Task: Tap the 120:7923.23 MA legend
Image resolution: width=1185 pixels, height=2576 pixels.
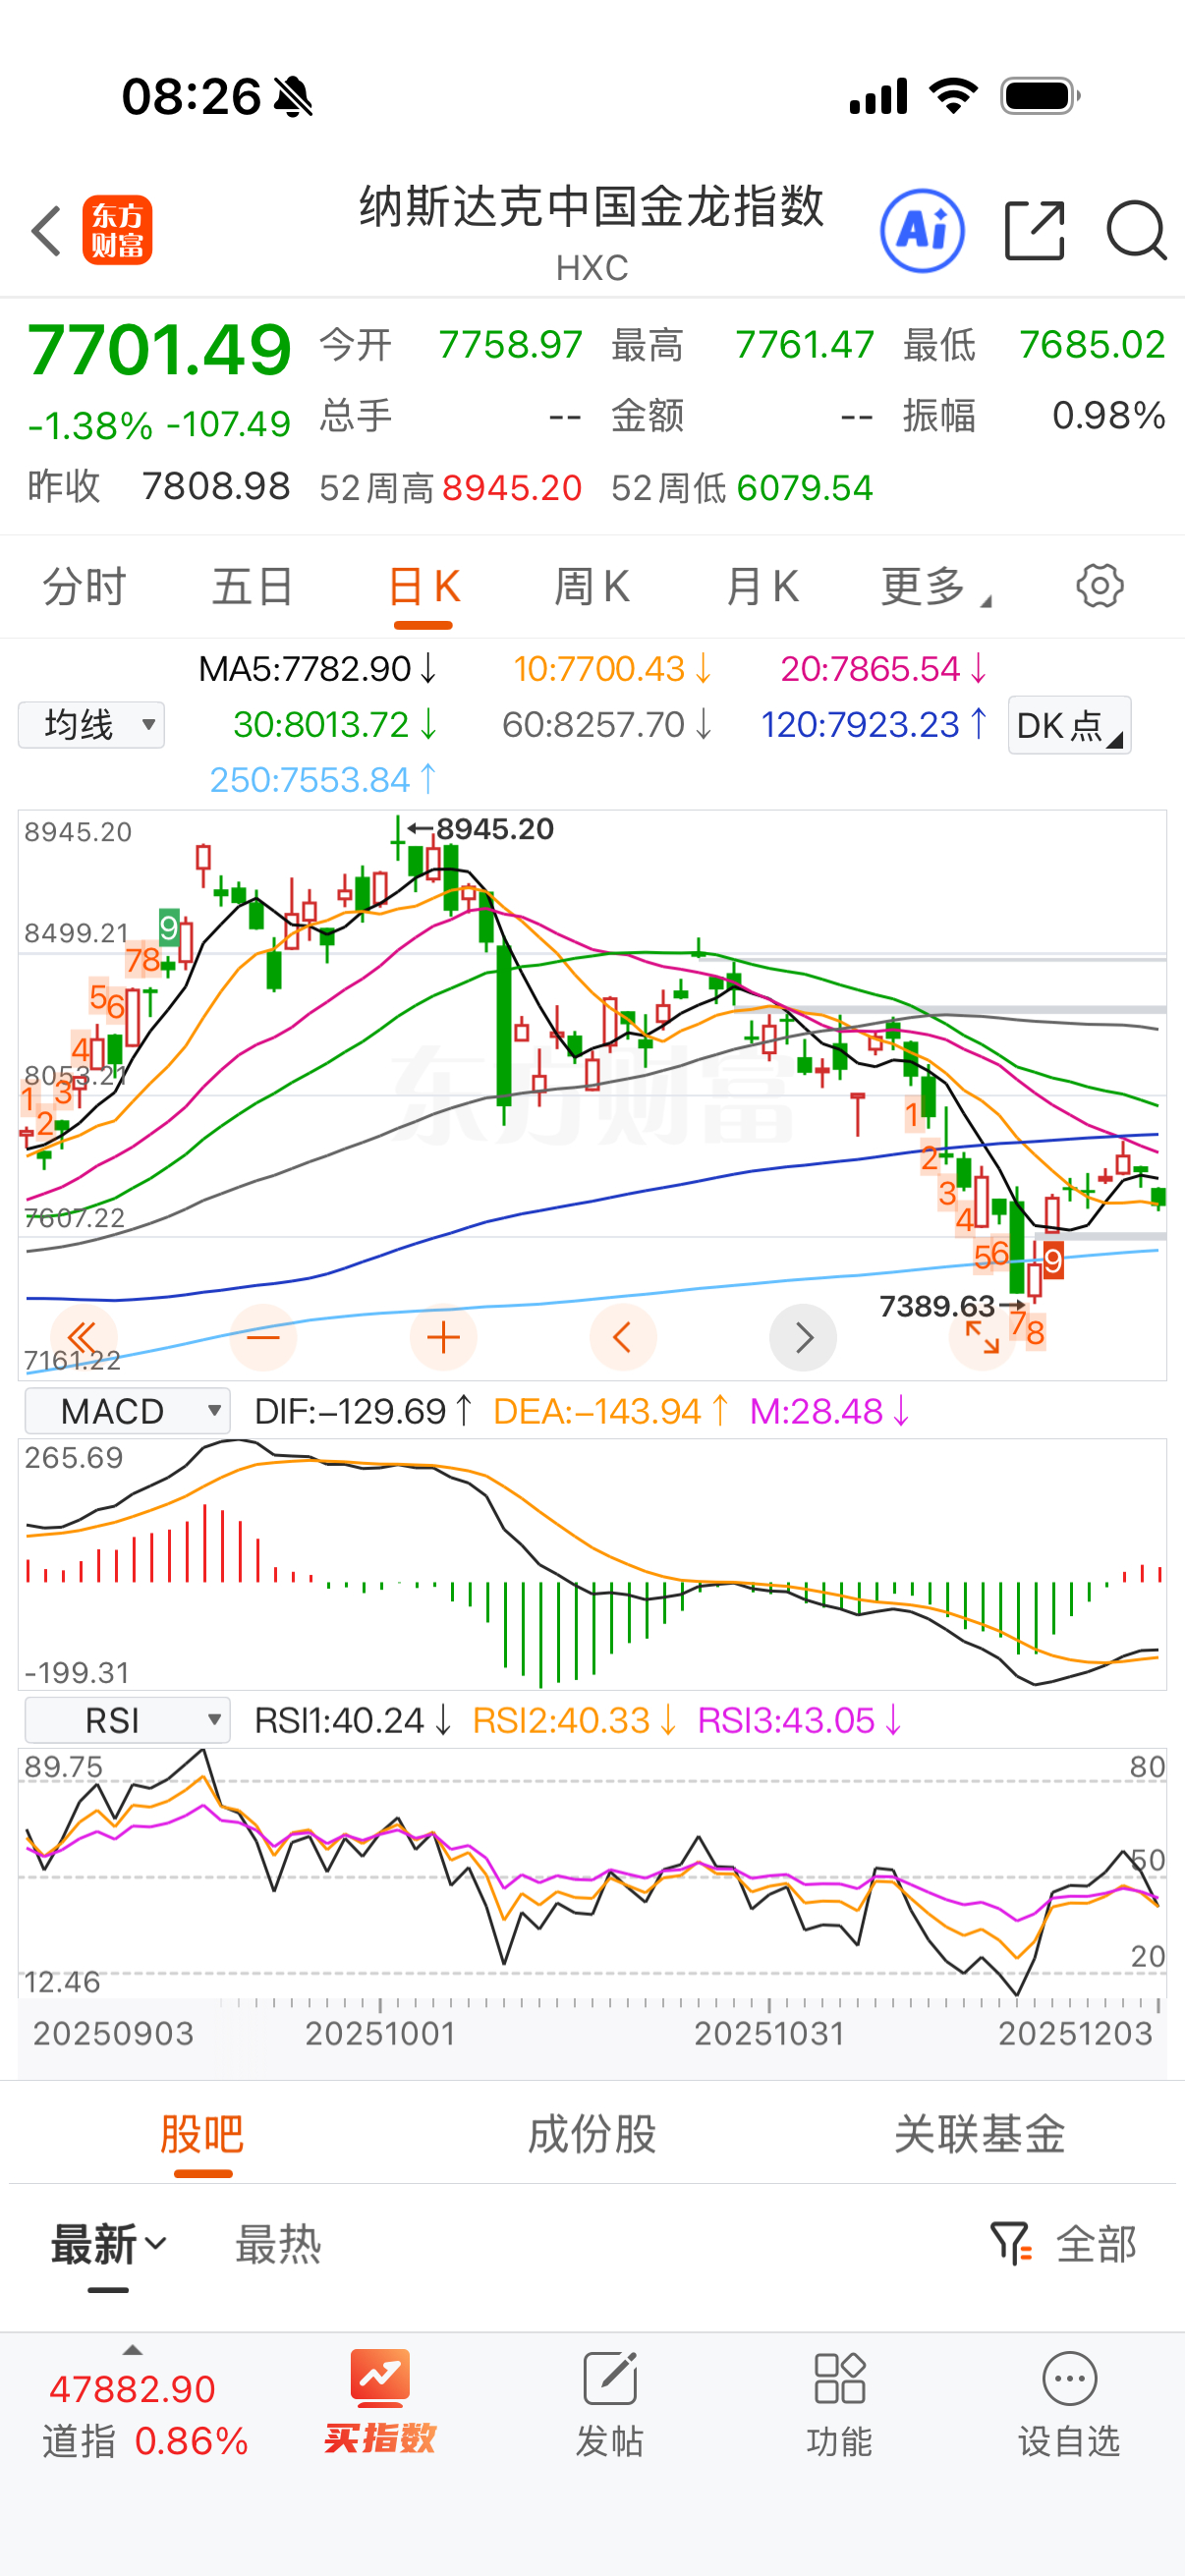Action: 874,725
